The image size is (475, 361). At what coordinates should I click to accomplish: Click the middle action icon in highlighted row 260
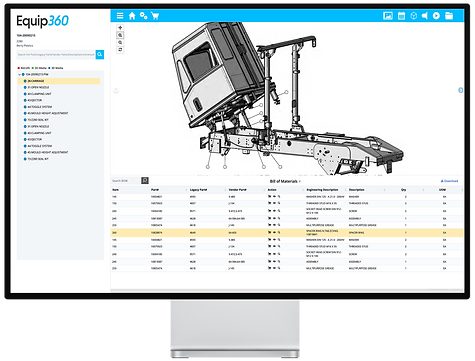pyautogui.click(x=274, y=232)
